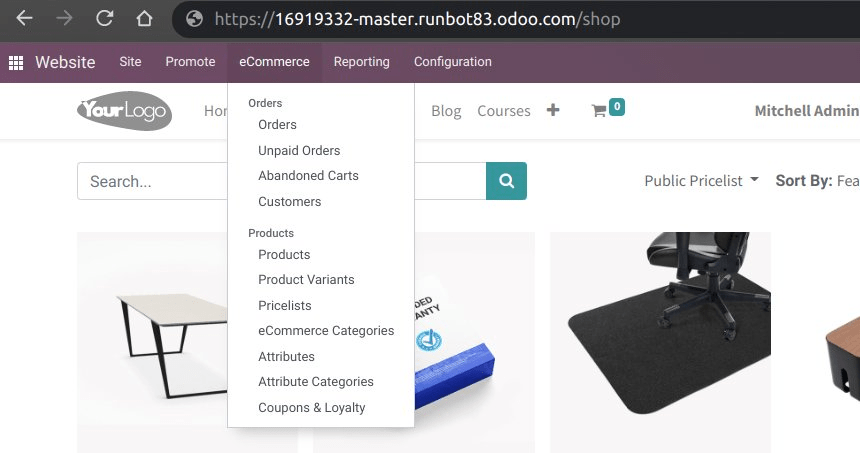The width and height of the screenshot is (860, 453).
Task: Open the Sort By dropdown
Action: [817, 180]
